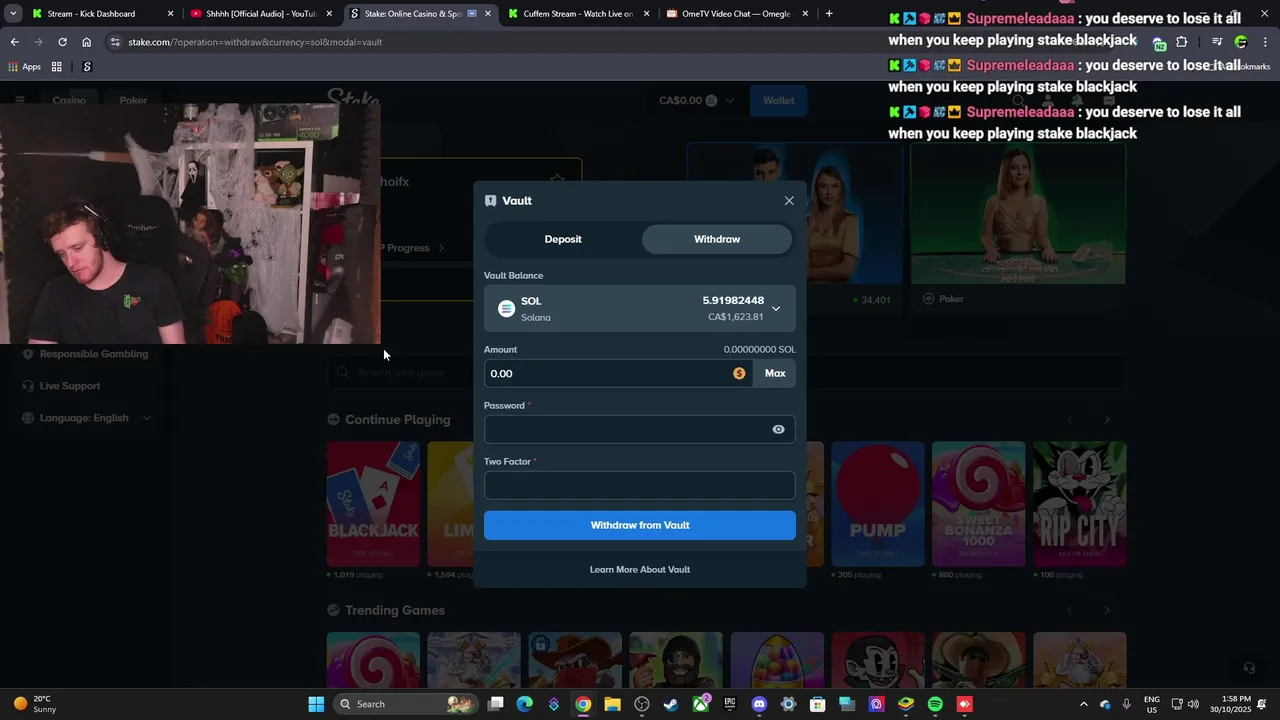
Task: Open Microsoft Store from taskbar
Action: [x=817, y=704]
